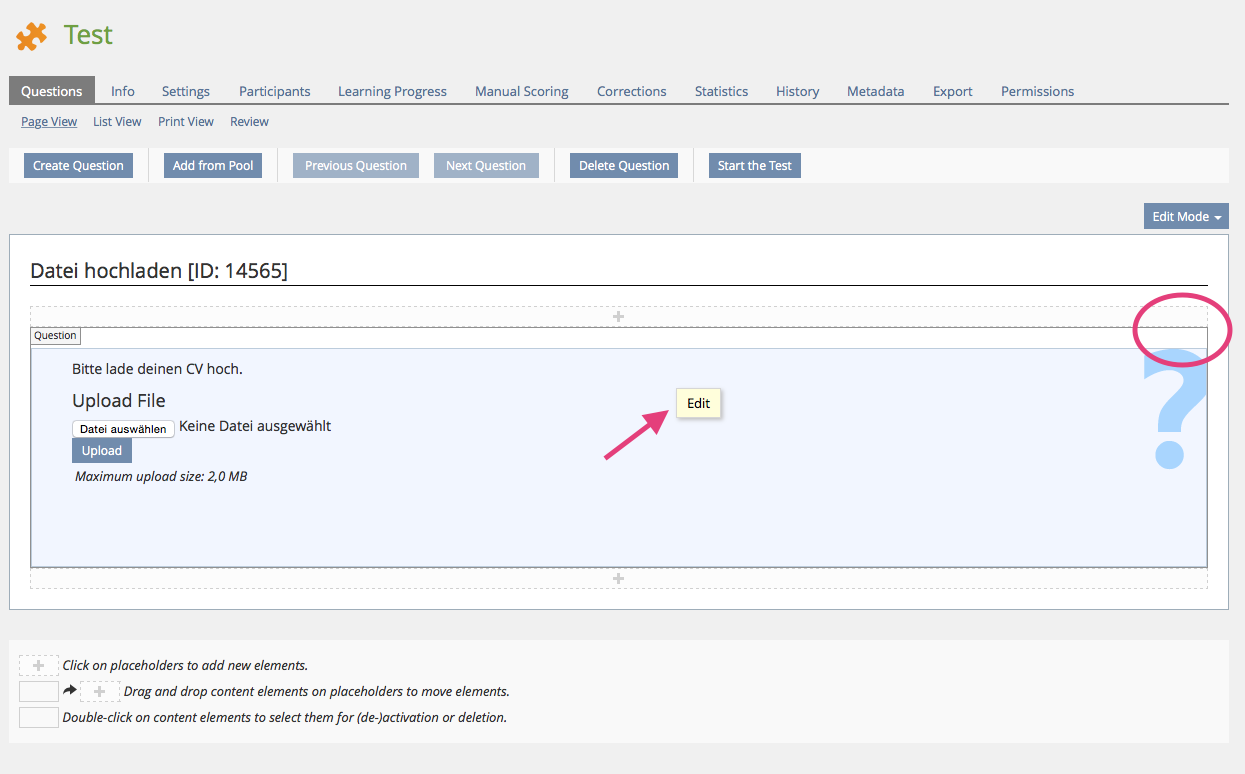
Task: Select the Permissions tab
Action: coord(1037,91)
